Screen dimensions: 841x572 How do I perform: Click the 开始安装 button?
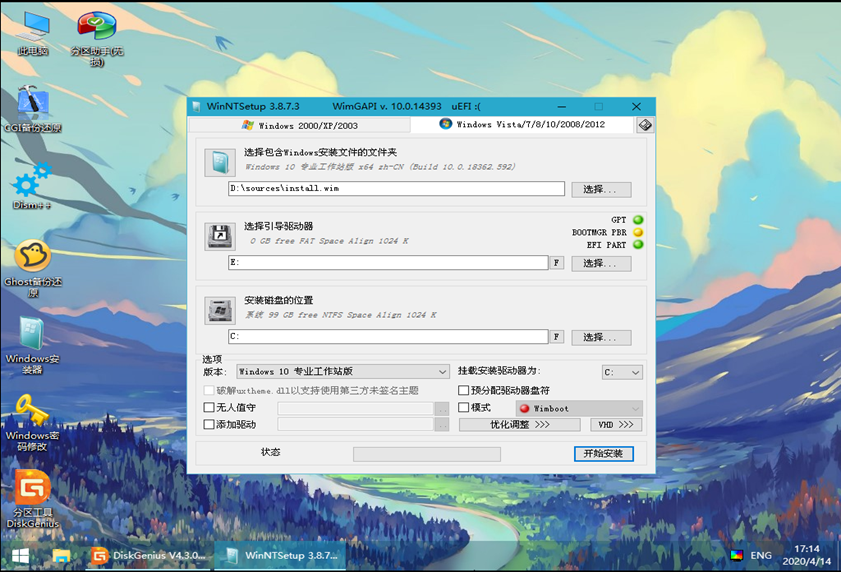pos(603,453)
